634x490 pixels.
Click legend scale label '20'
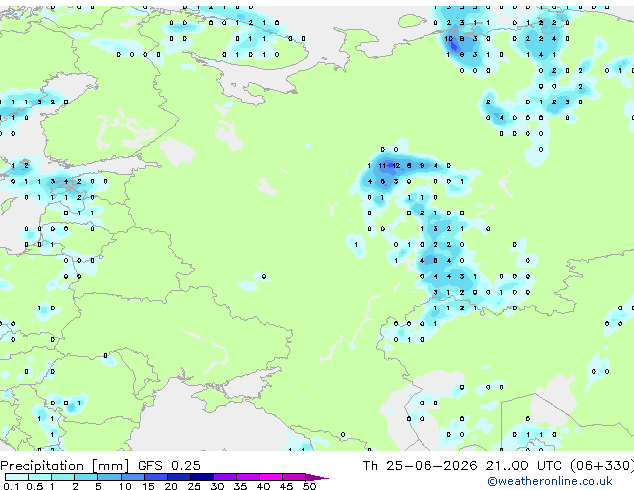(x=171, y=486)
